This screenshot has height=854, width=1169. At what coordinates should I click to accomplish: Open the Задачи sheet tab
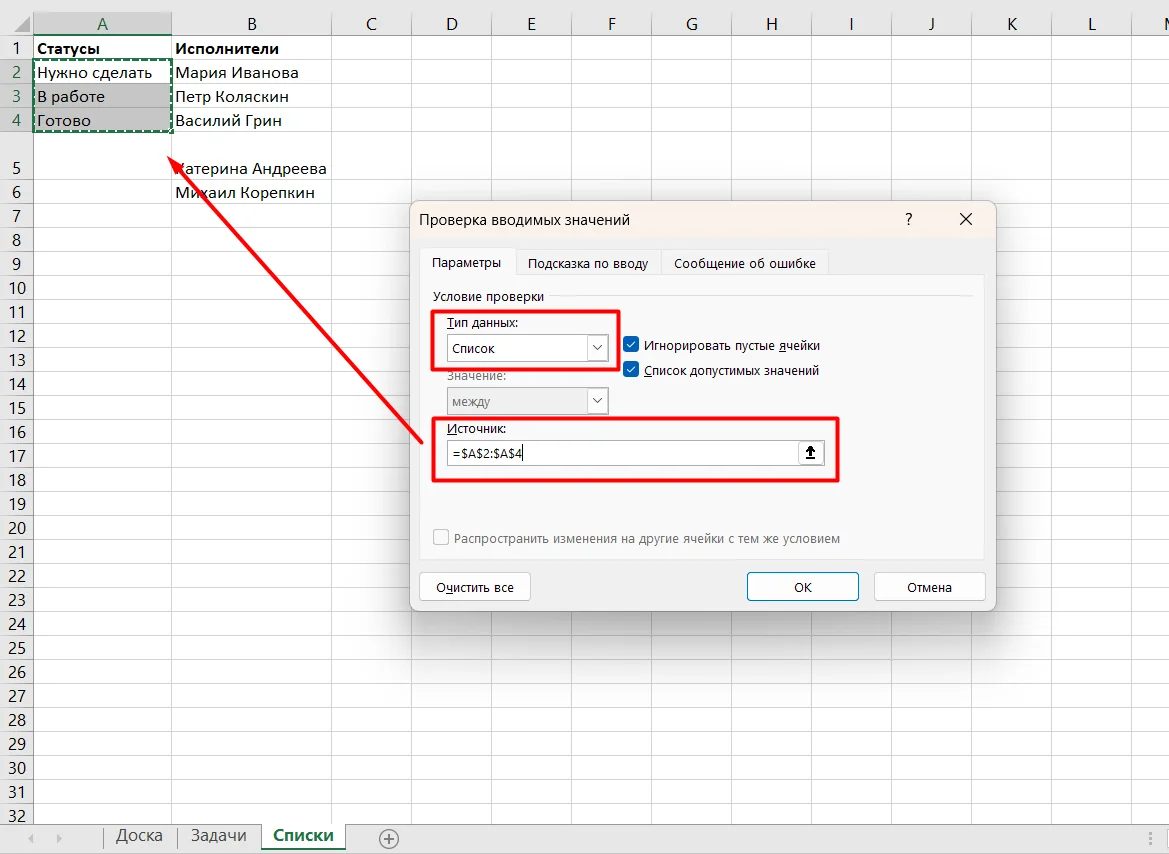pyautogui.click(x=218, y=835)
